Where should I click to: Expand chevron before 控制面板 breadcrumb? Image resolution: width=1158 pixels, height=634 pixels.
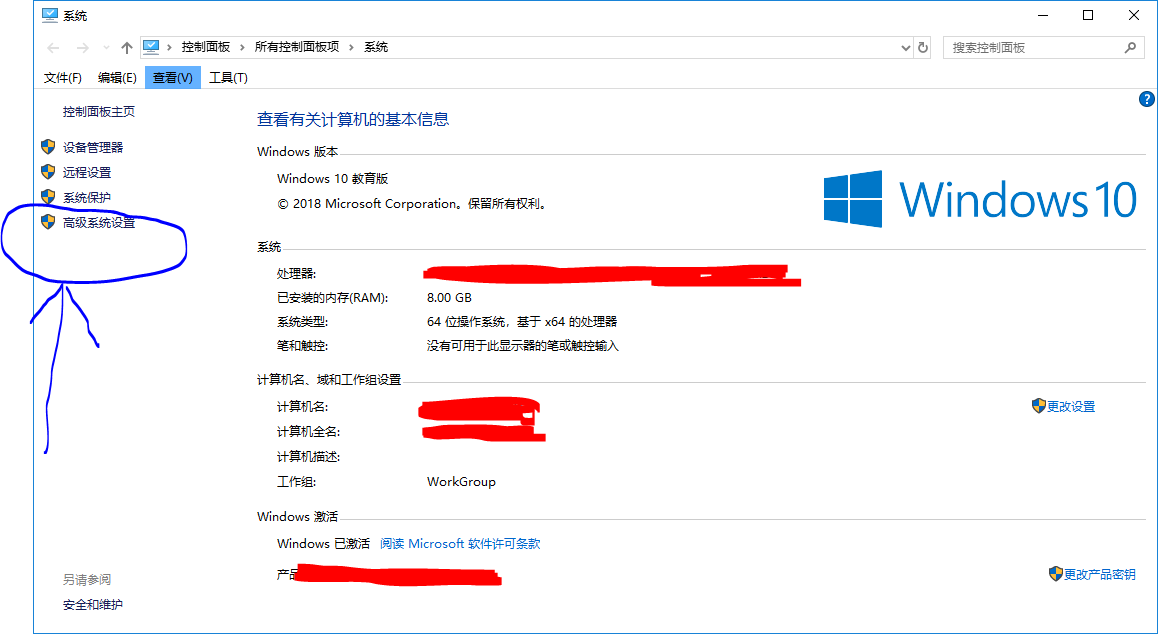click(x=170, y=47)
